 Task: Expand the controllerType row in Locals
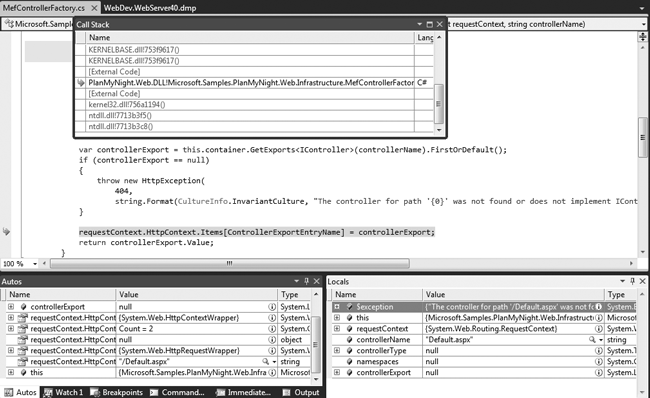(337, 350)
